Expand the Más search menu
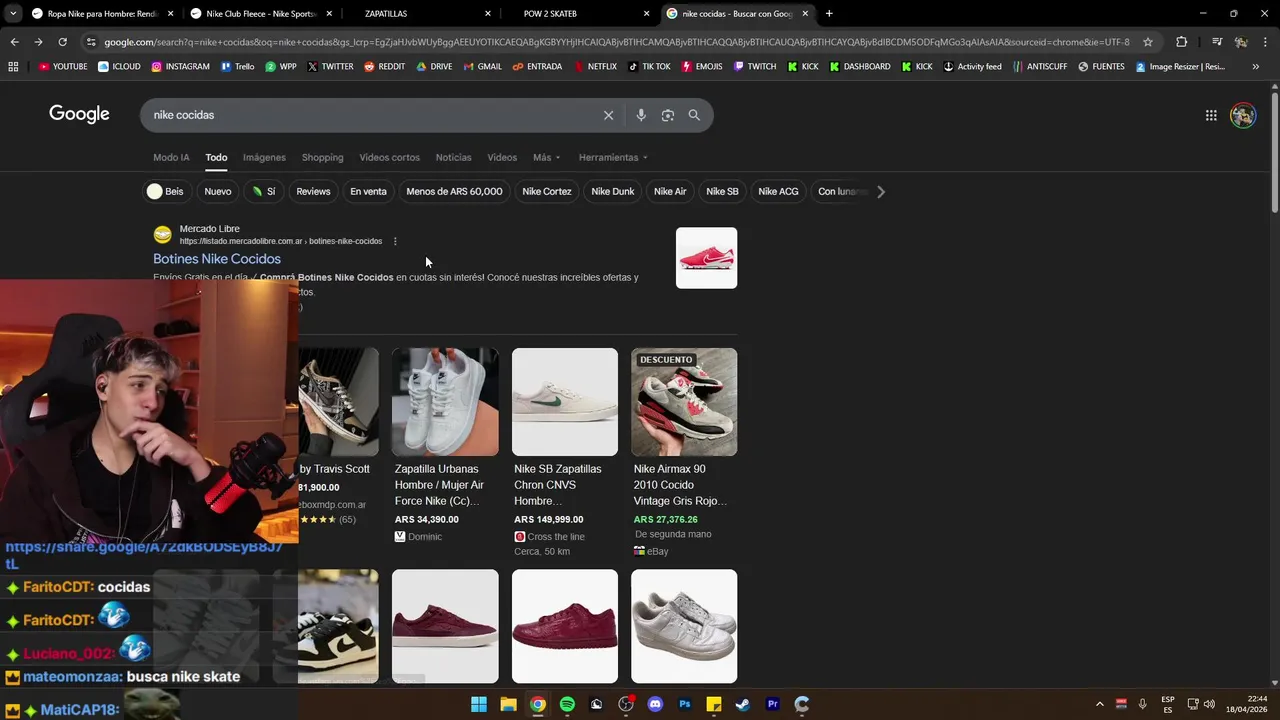1280x720 pixels. [546, 157]
